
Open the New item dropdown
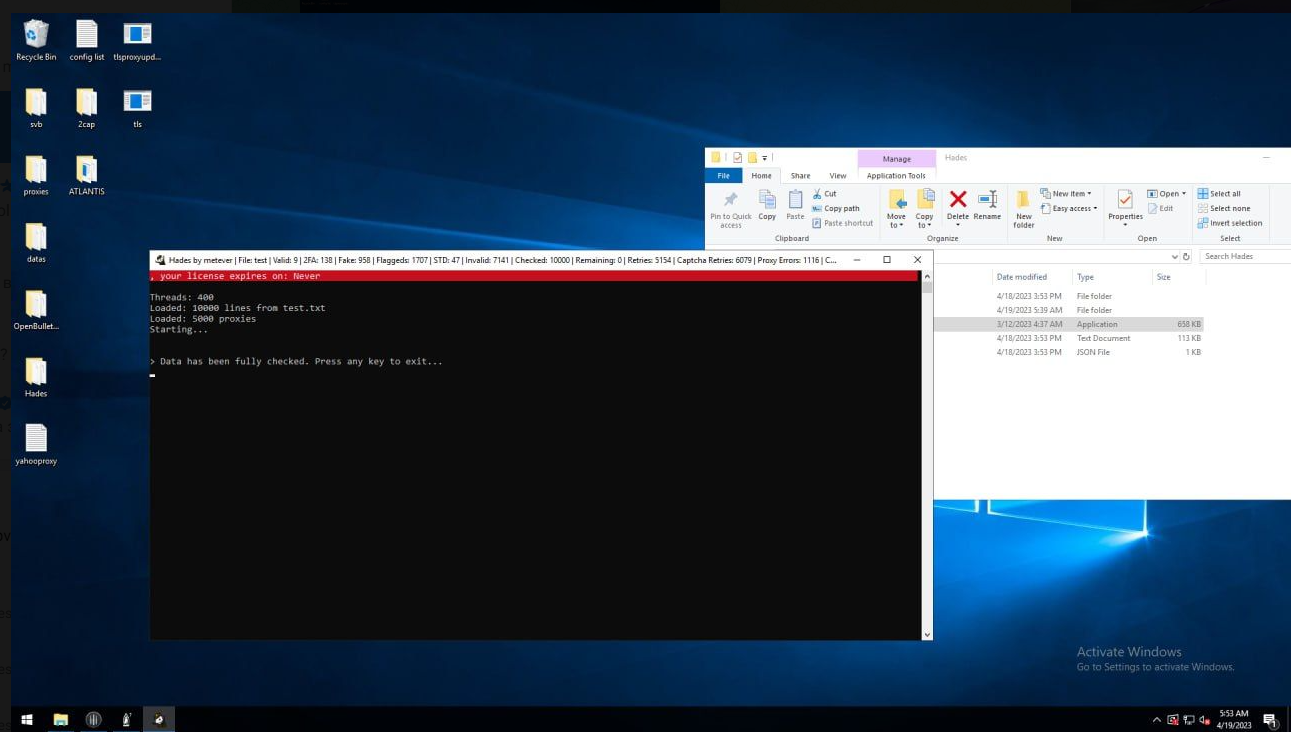pyautogui.click(x=1066, y=194)
